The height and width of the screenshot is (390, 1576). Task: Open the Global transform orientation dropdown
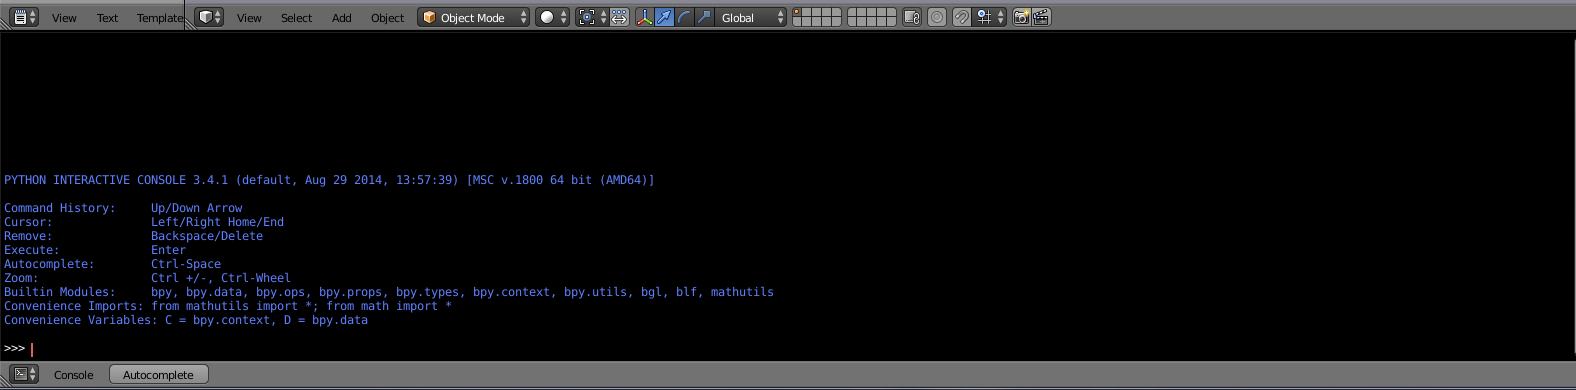coord(750,17)
